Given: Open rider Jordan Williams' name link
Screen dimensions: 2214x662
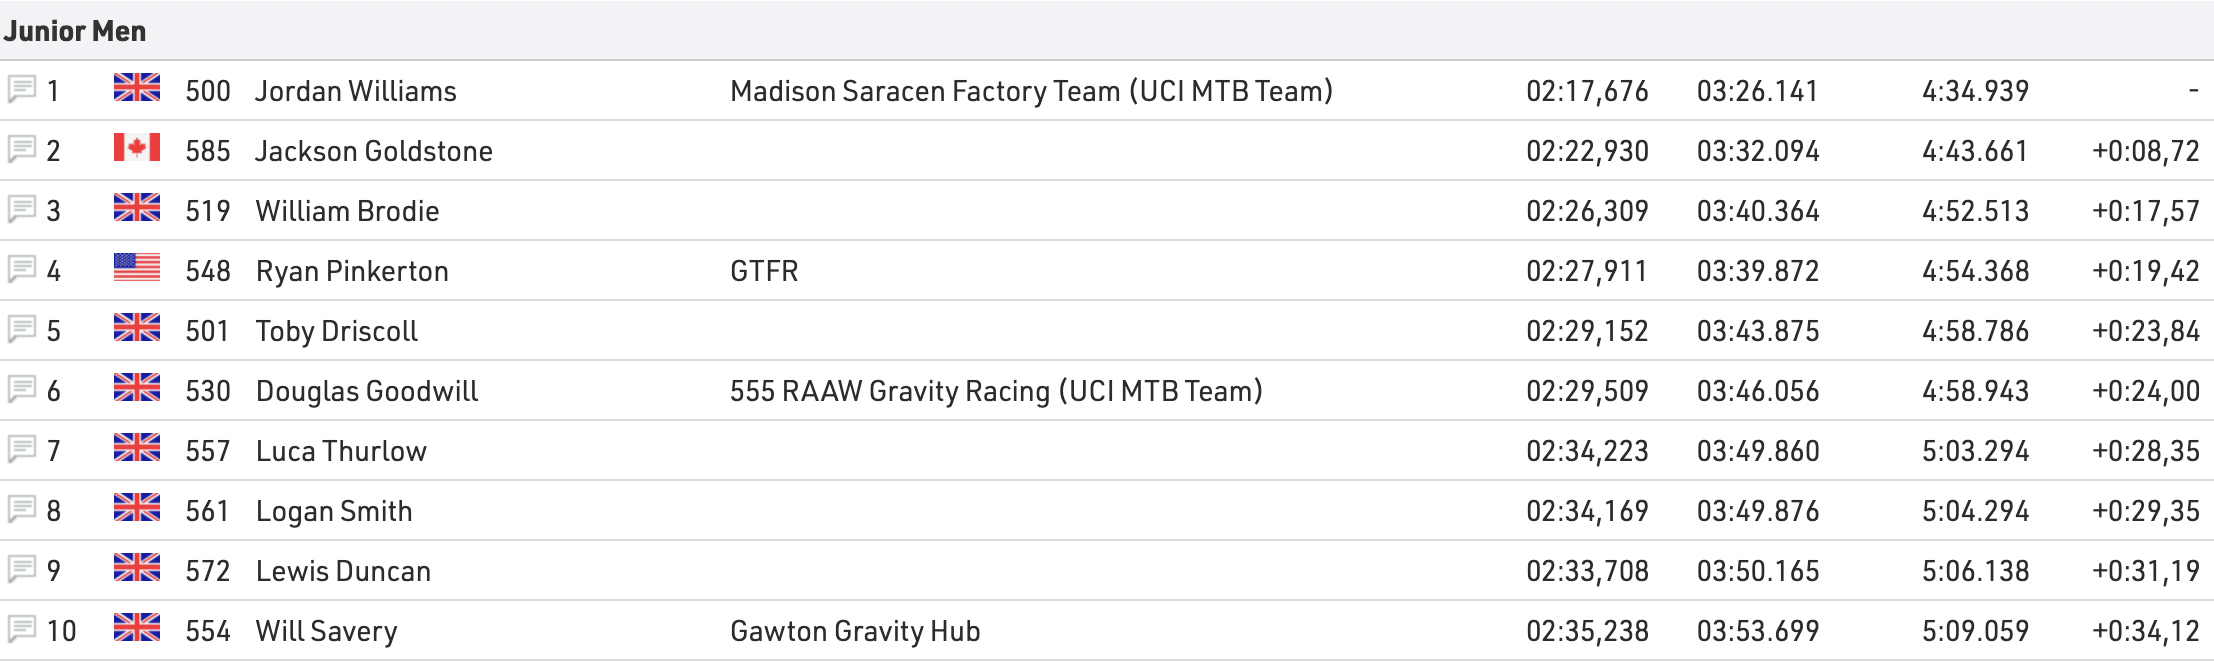Looking at the screenshot, I should click(356, 91).
